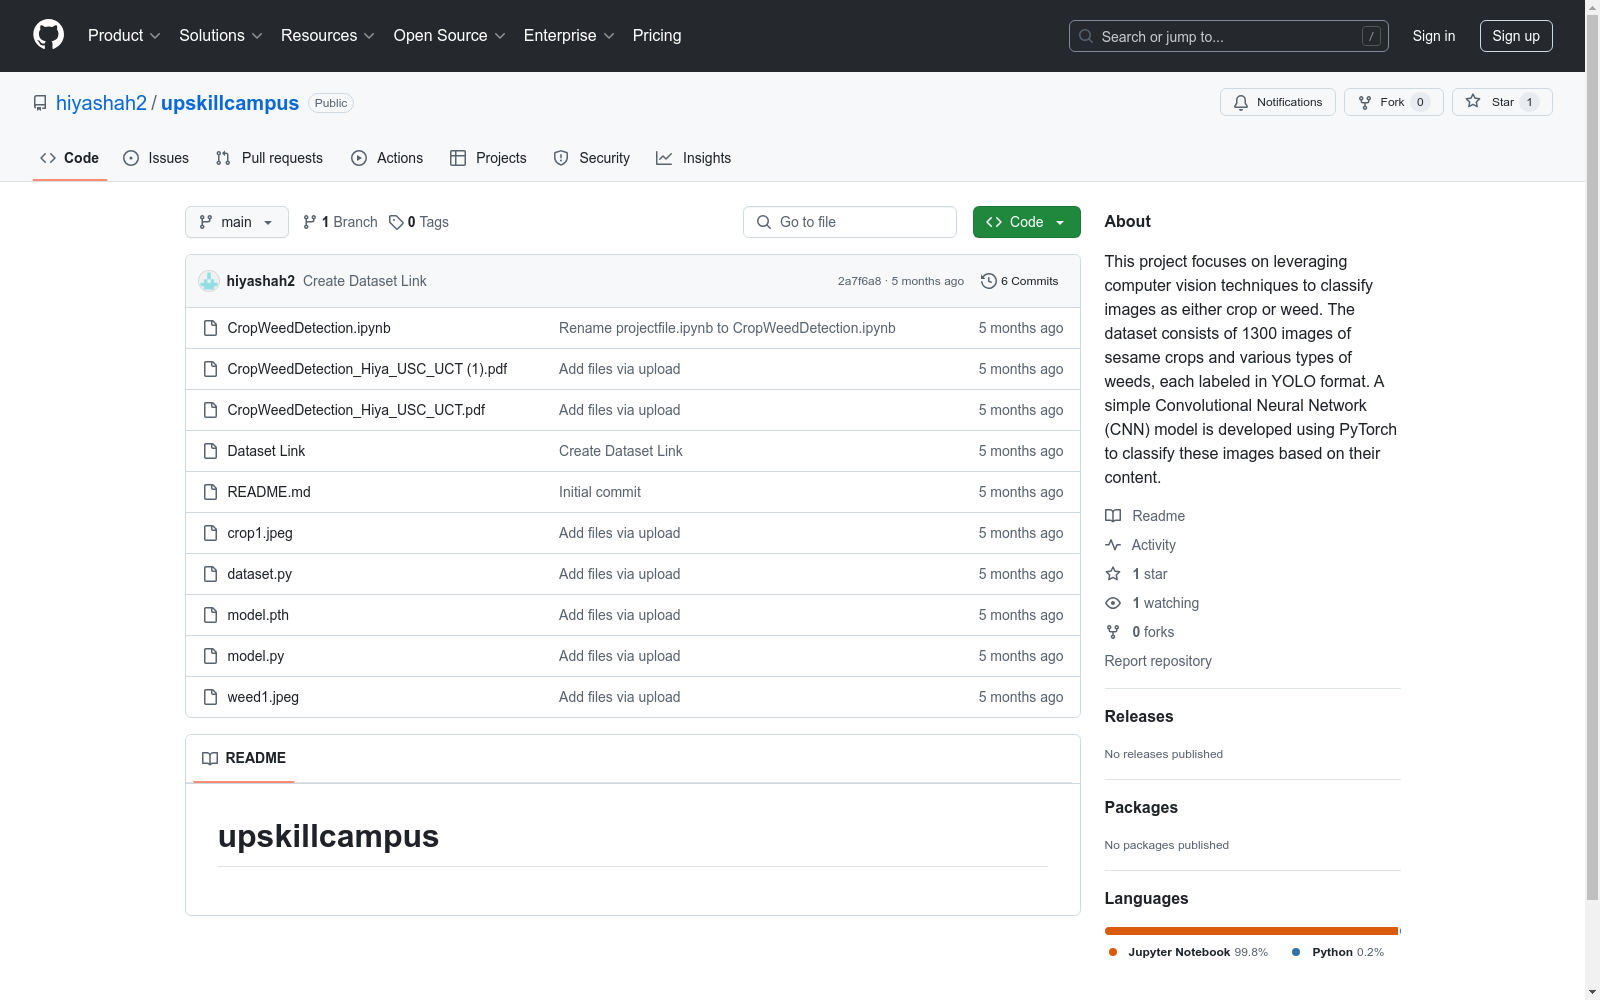Click Python 0.2% language entry
Screen dimensions: 1600x1000
tap(1338, 952)
